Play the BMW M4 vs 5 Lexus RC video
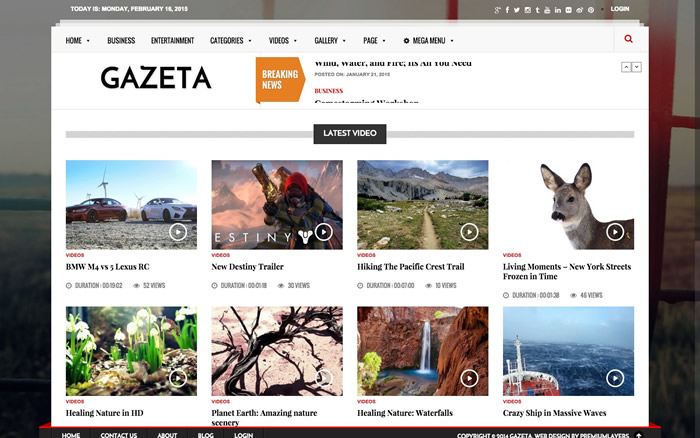Screen dimensions: 700x438 pos(178,232)
